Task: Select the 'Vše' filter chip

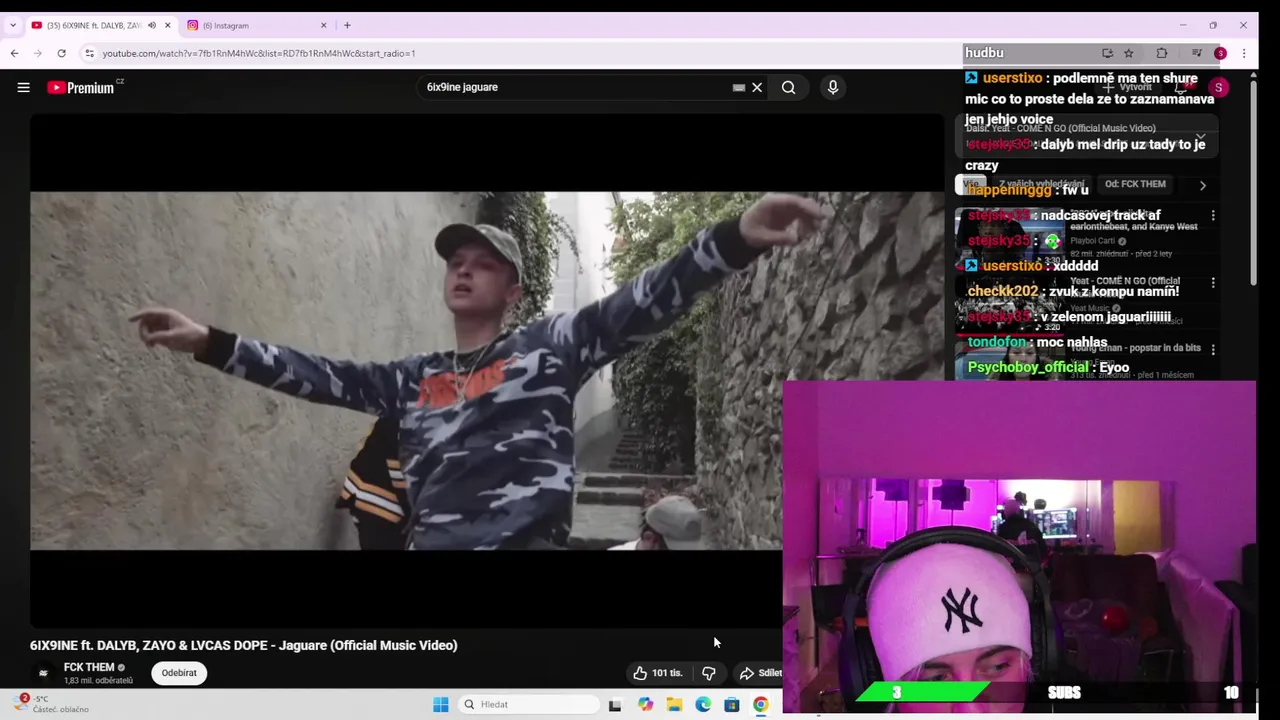Action: (971, 184)
